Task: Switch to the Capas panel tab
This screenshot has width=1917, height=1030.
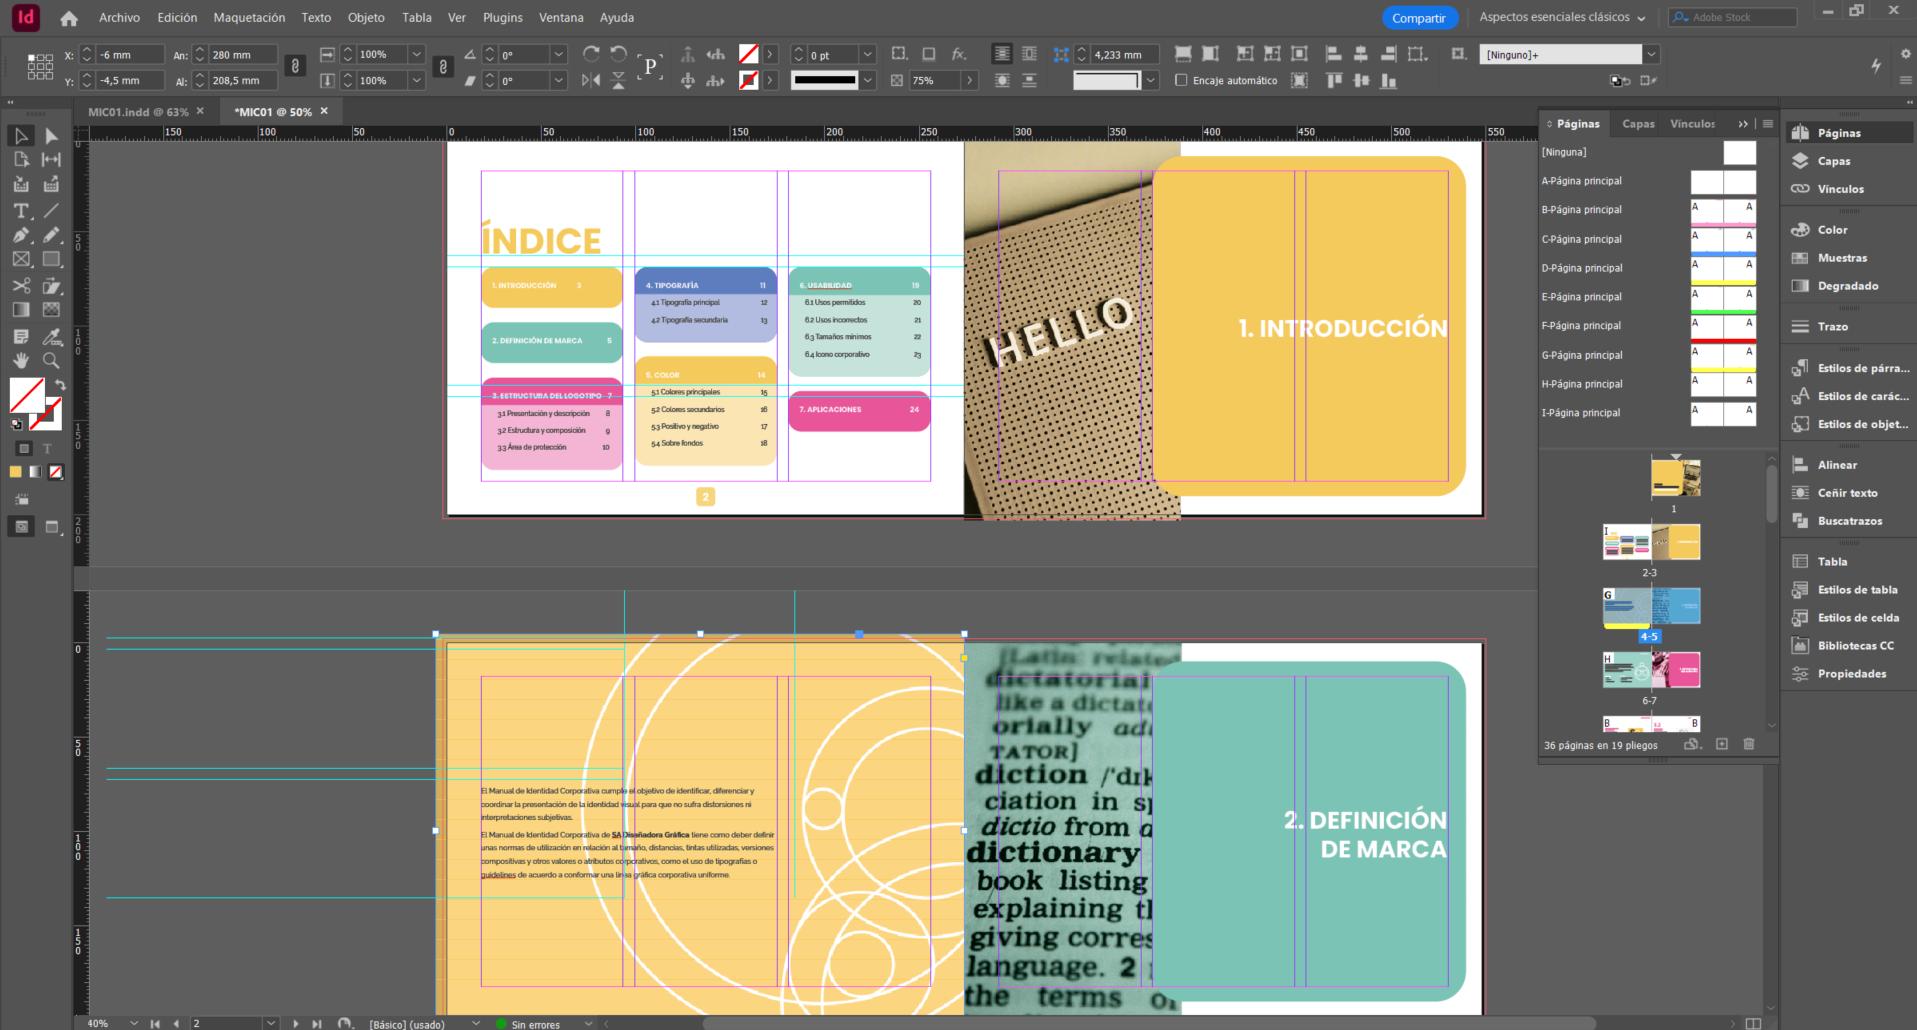Action: [x=1637, y=123]
